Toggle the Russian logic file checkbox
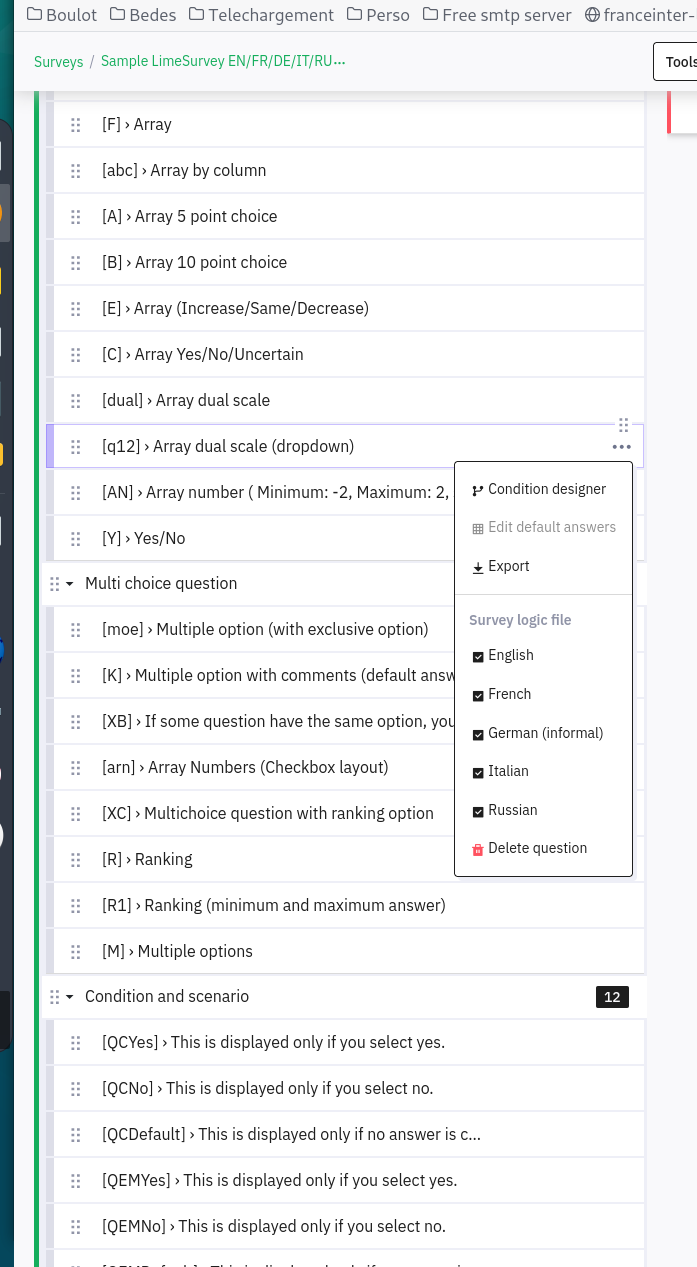This screenshot has height=1267, width=697. (x=478, y=811)
